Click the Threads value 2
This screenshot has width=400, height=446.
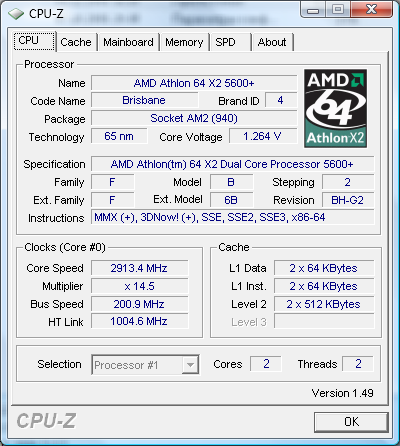point(358,364)
